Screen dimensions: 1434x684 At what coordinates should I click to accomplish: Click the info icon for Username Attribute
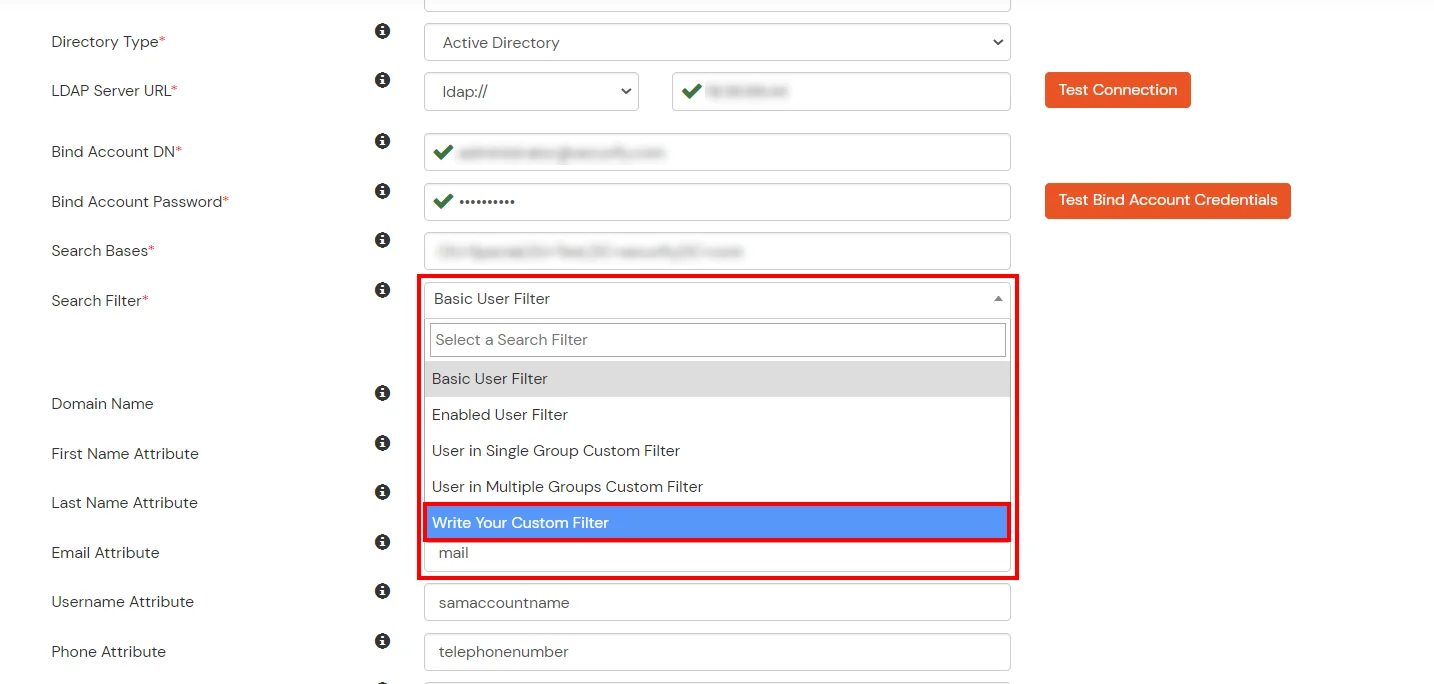pyautogui.click(x=382, y=591)
